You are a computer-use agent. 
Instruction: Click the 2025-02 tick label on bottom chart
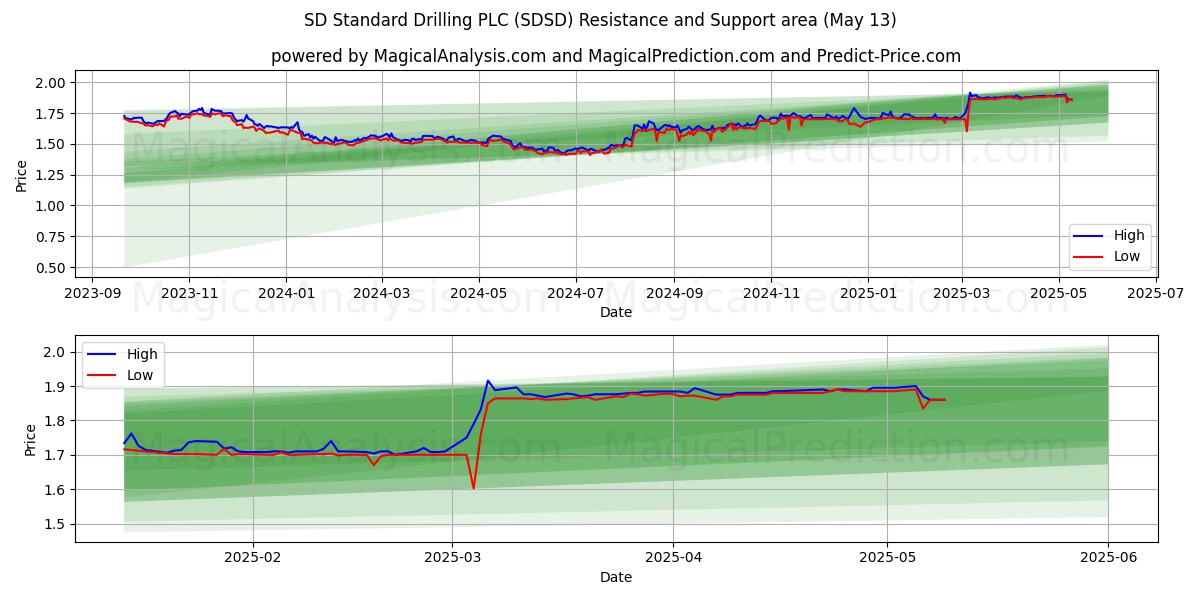[x=253, y=558]
